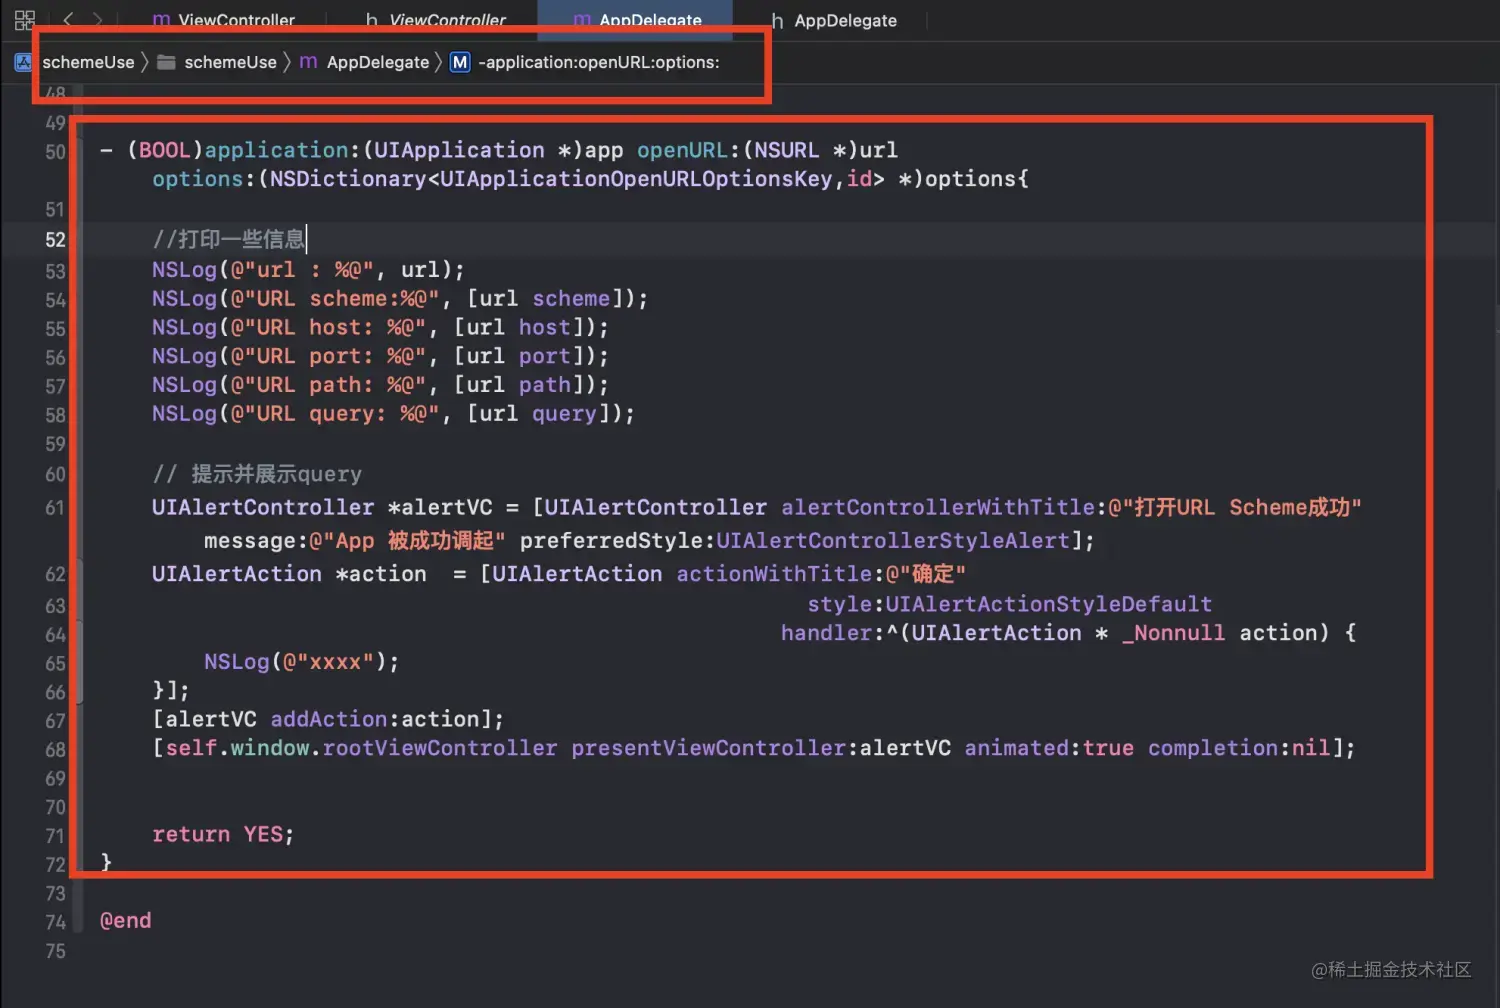Click "_Nonnull" keyword in handler block
The height and width of the screenshot is (1008, 1500).
point(1173,633)
